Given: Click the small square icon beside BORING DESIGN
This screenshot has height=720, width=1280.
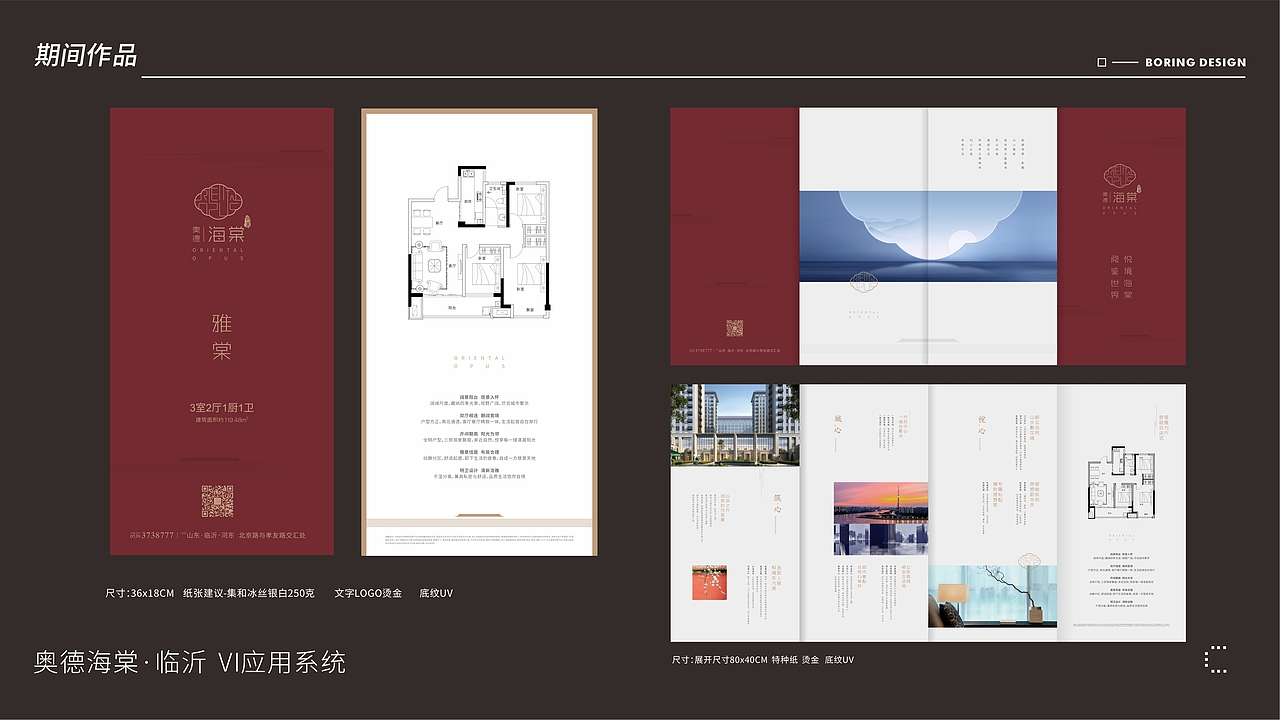Looking at the screenshot, I should pyautogui.click(x=1102, y=62).
